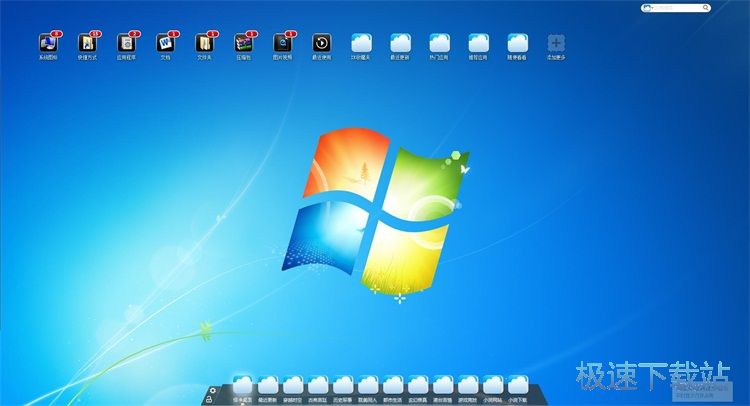Open the dock's 玄幻修真 cloud icon

418,386
